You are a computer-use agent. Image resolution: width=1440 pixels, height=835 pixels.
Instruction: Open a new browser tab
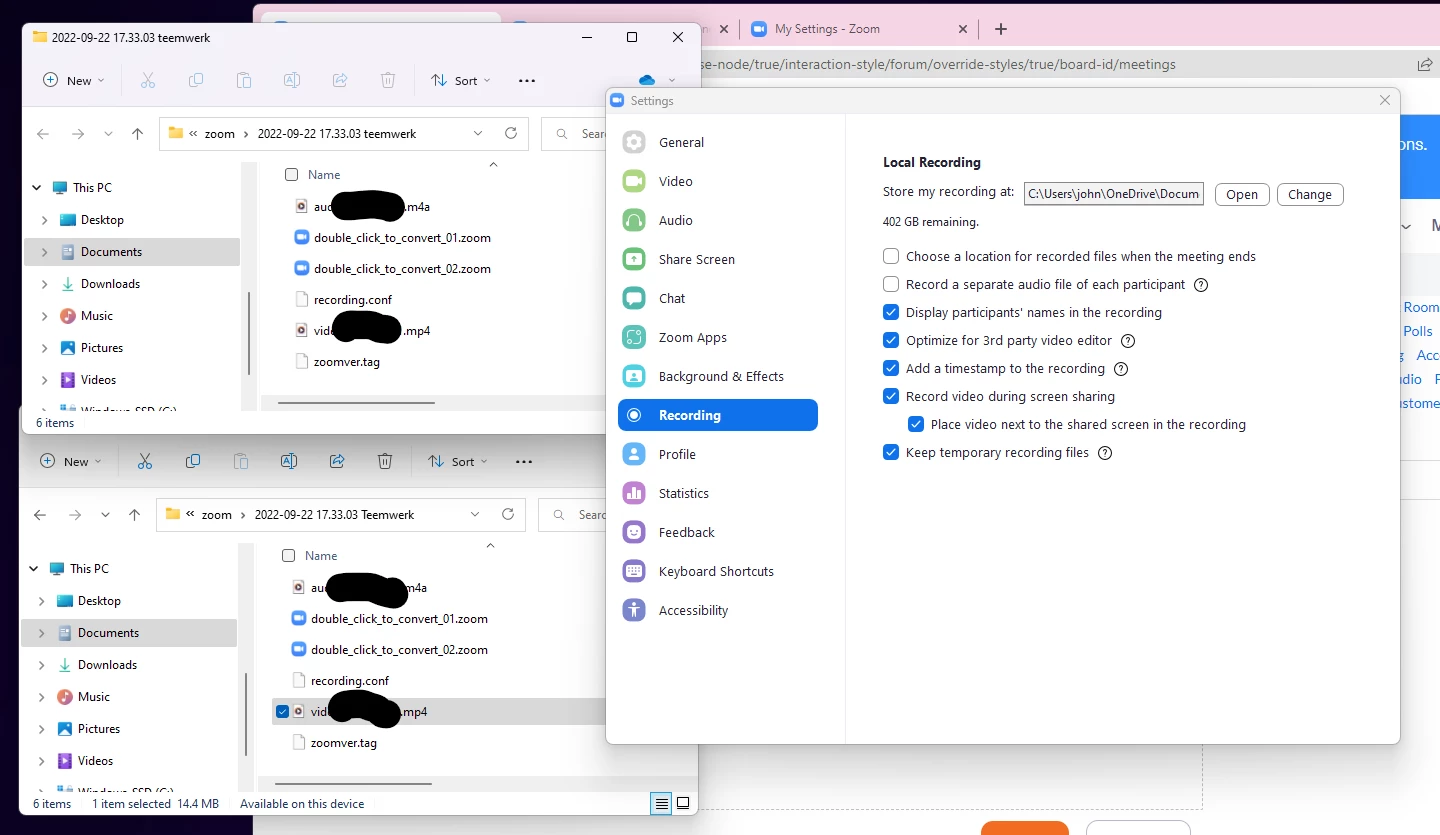pos(1001,29)
